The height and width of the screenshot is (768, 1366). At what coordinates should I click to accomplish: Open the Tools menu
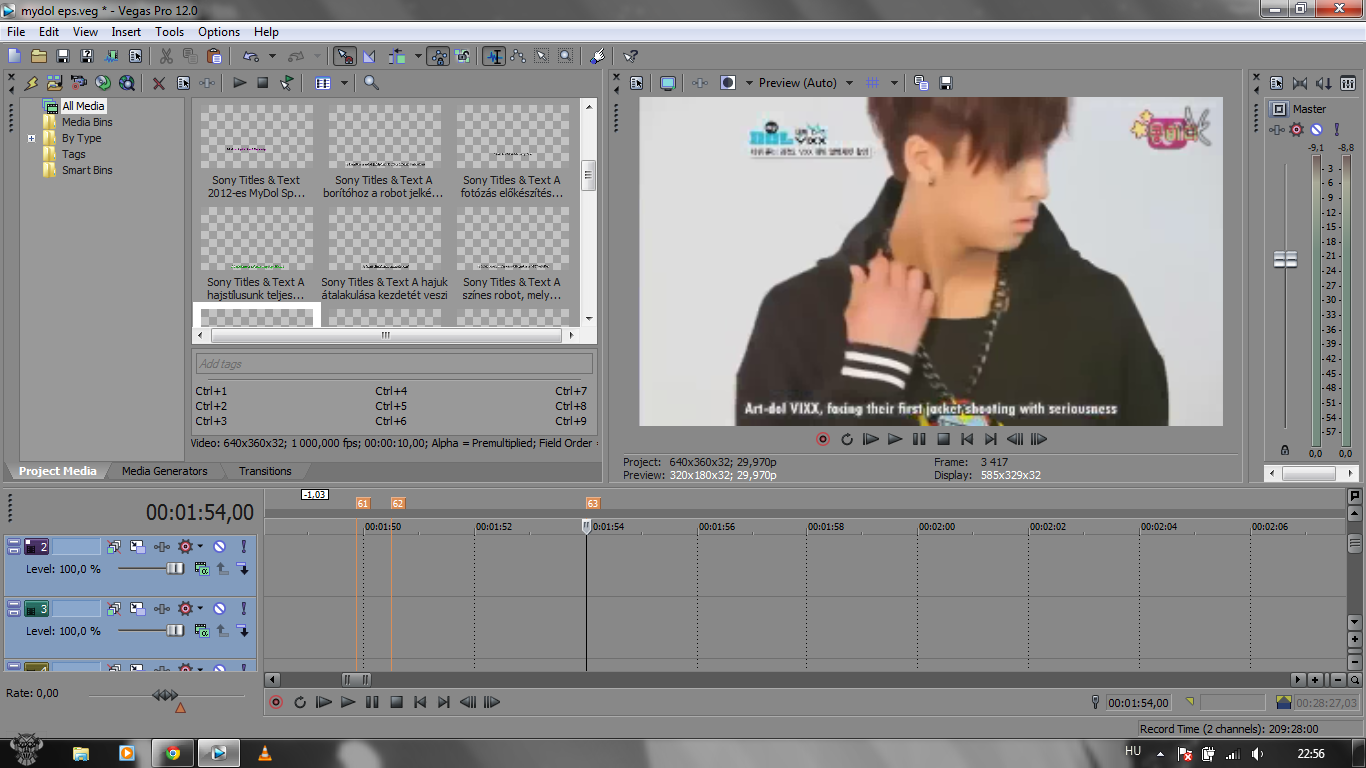pos(169,32)
